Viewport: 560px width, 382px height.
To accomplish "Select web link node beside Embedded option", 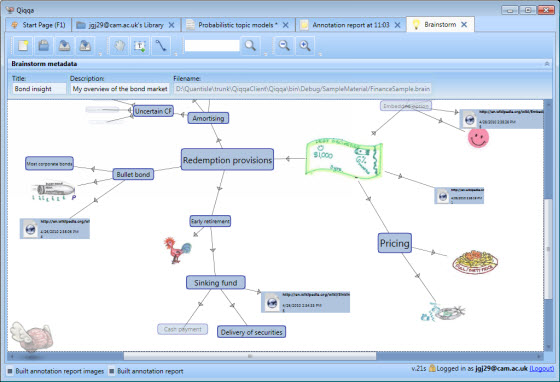I will pos(501,119).
